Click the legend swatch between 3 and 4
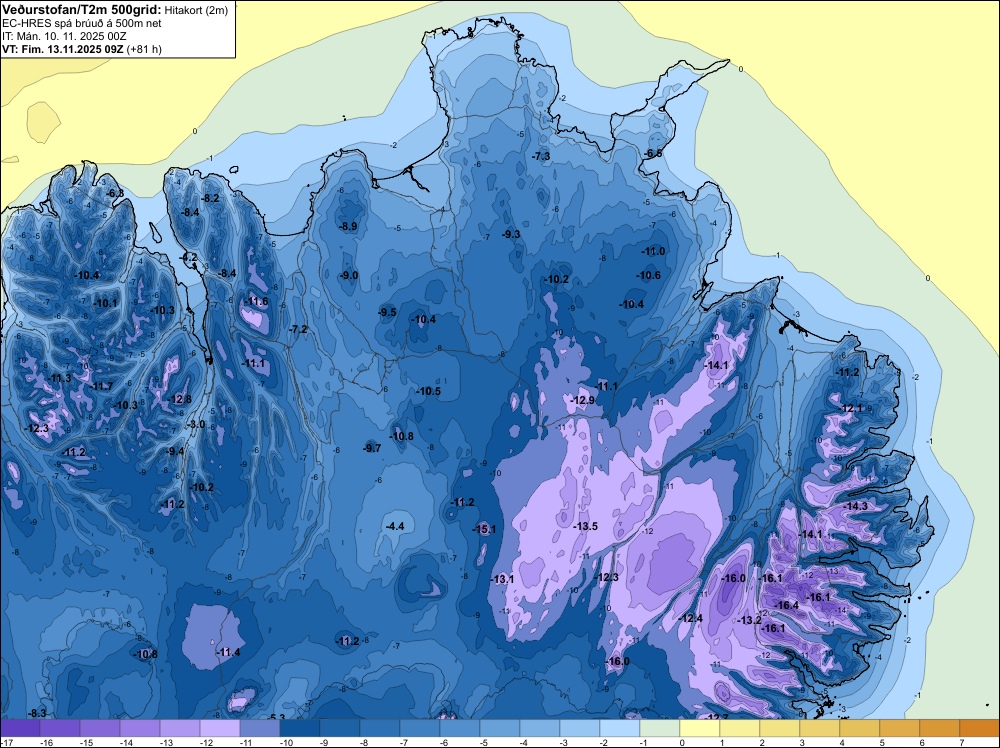The image size is (1000, 748). (x=820, y=728)
